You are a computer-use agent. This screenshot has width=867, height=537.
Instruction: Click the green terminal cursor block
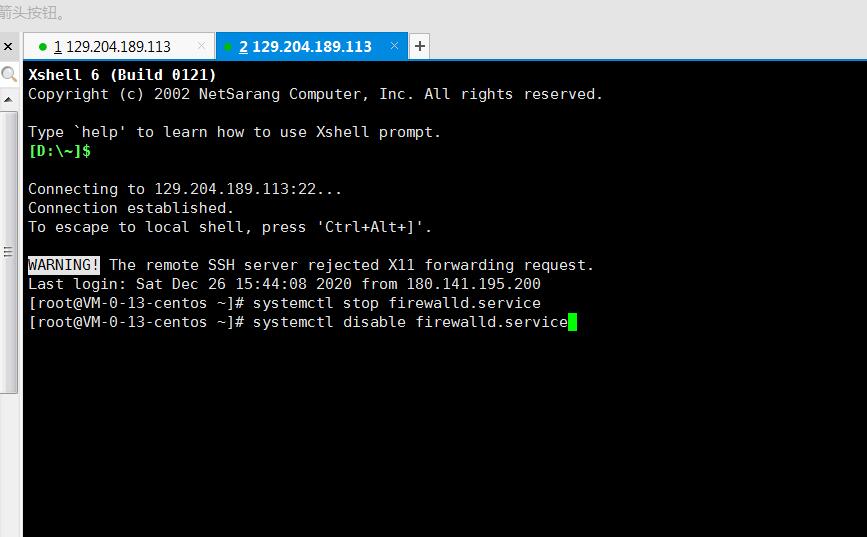coord(573,322)
